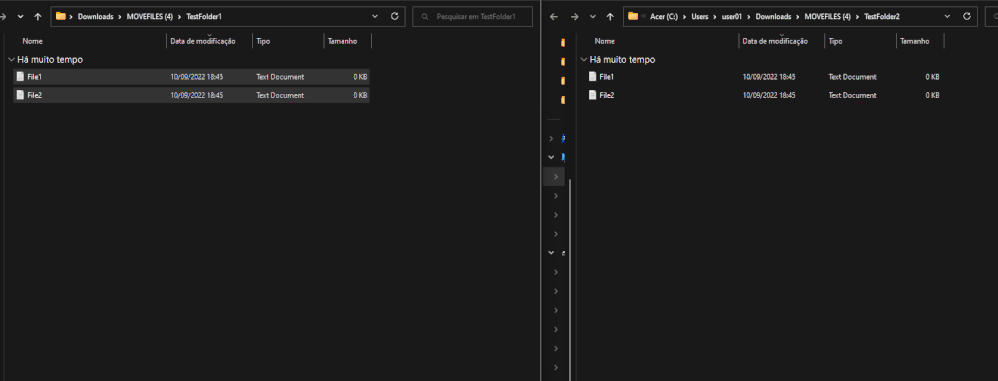Go up one level in right window

(x=610, y=17)
